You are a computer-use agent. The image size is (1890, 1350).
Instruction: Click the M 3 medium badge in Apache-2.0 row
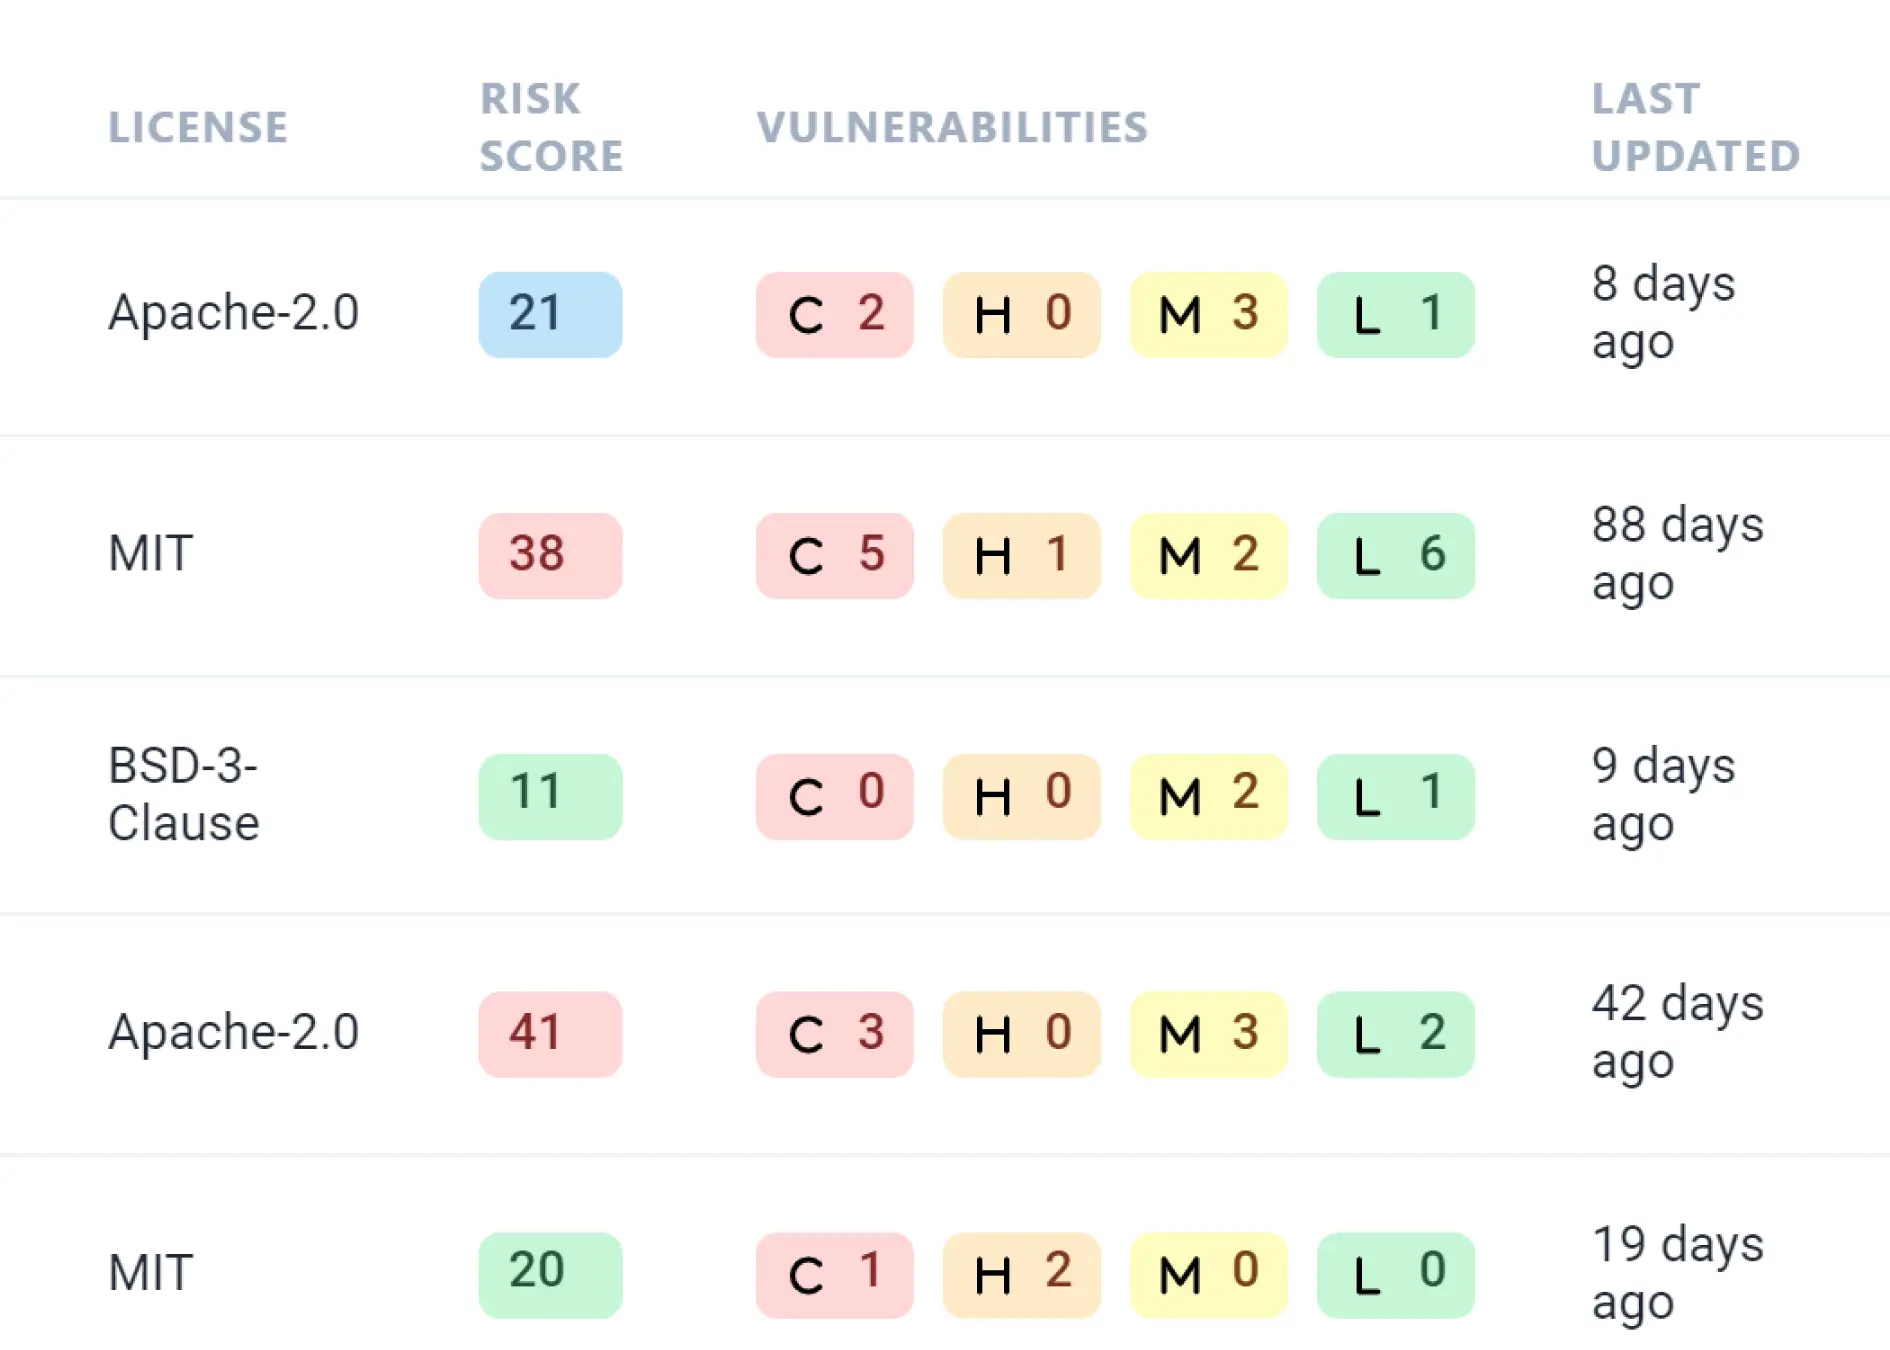pos(1208,315)
